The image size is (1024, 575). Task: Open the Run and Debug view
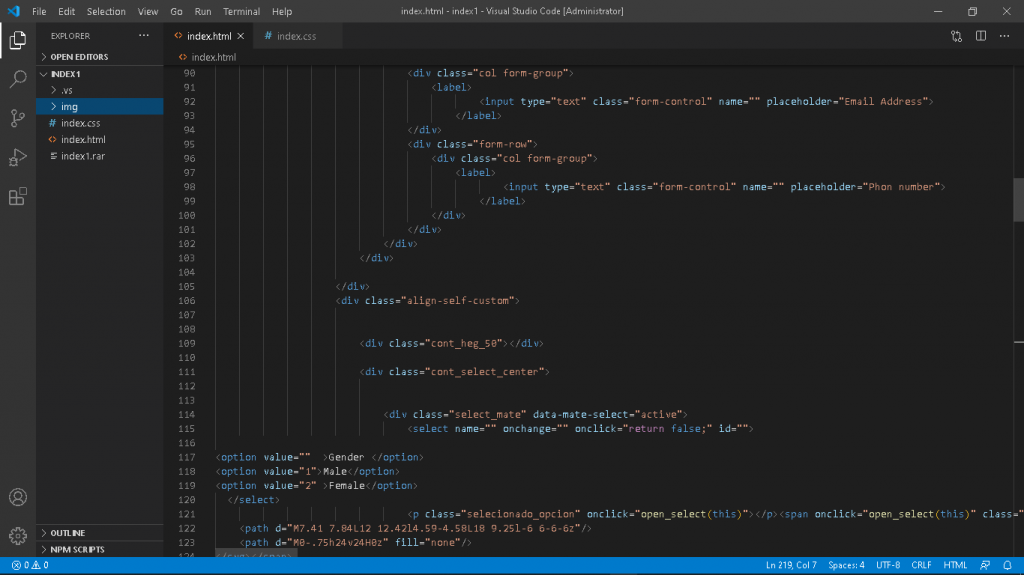point(18,157)
